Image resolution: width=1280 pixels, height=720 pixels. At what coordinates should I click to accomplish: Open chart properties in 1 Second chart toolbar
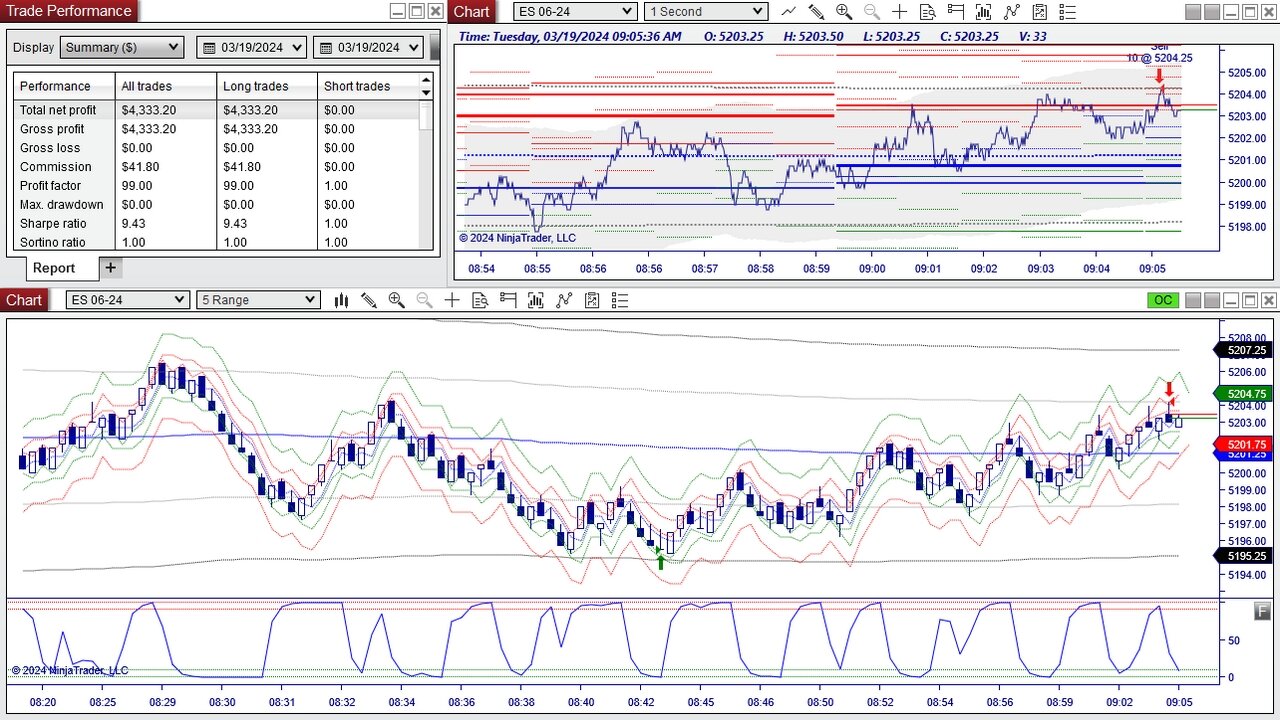[1068, 12]
